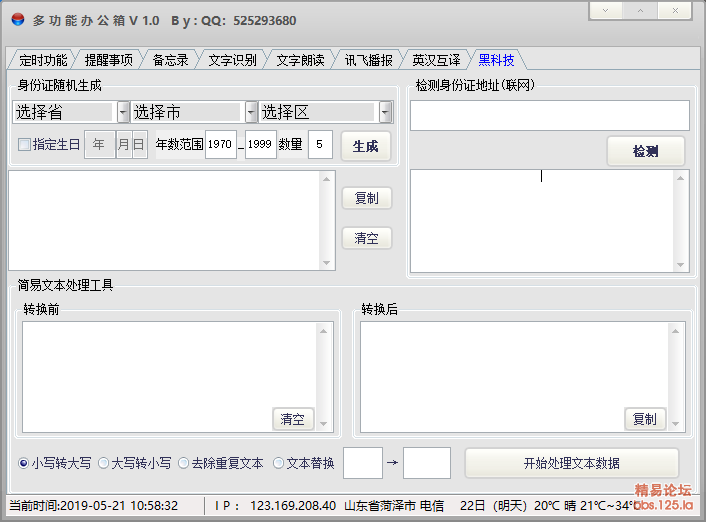Expand the 选择市 city dropdown
The width and height of the screenshot is (706, 522).
[251, 112]
